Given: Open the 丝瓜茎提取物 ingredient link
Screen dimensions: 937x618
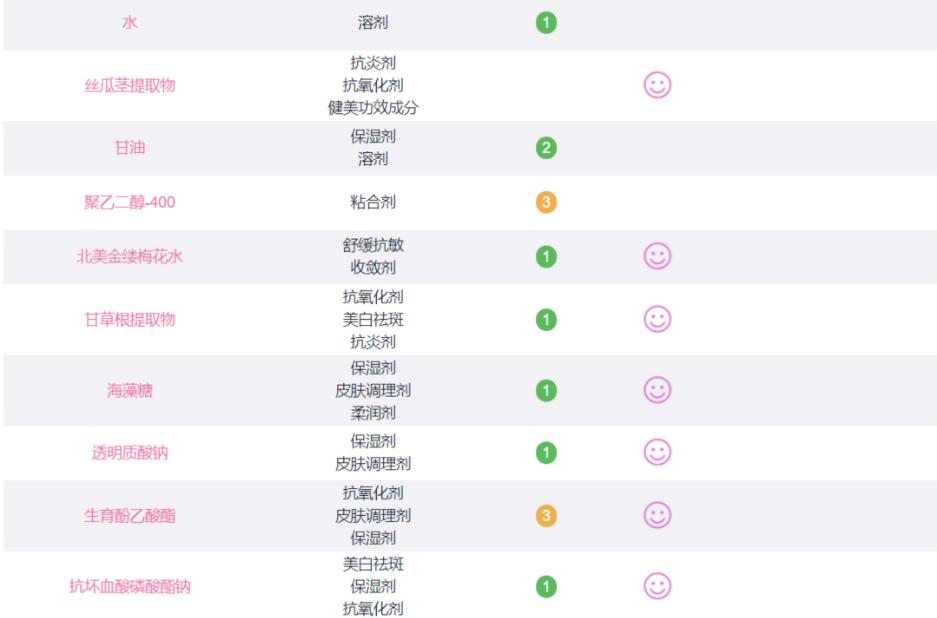Looking at the screenshot, I should [x=130, y=85].
